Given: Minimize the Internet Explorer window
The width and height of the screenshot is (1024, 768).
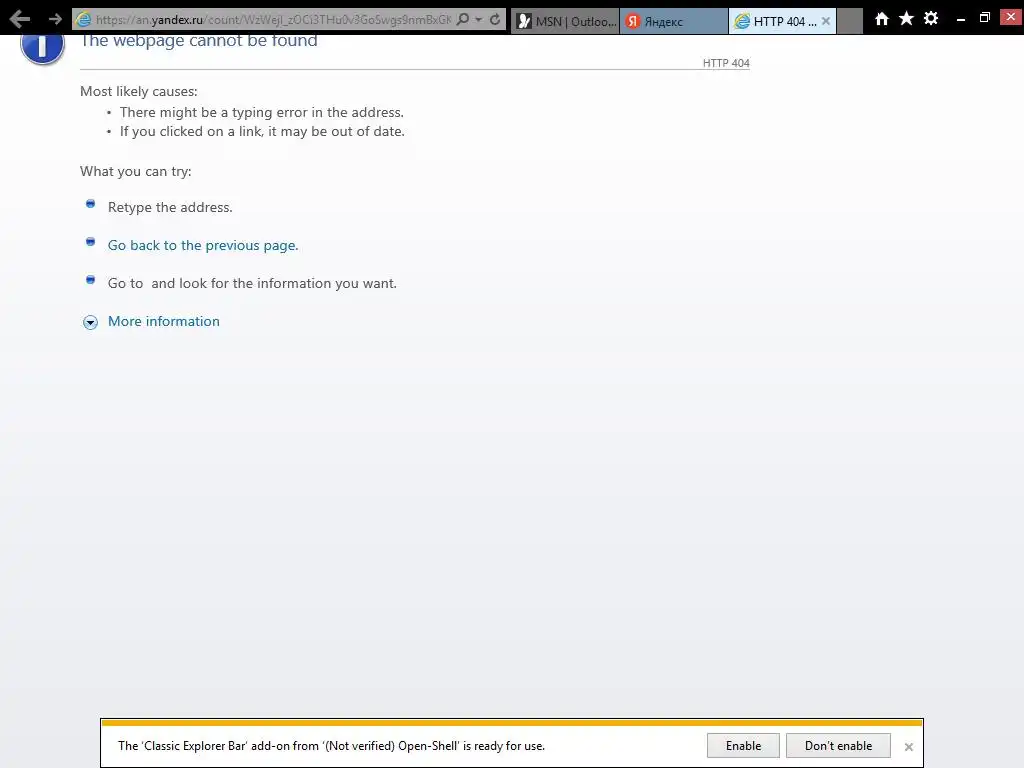Looking at the screenshot, I should (961, 20).
